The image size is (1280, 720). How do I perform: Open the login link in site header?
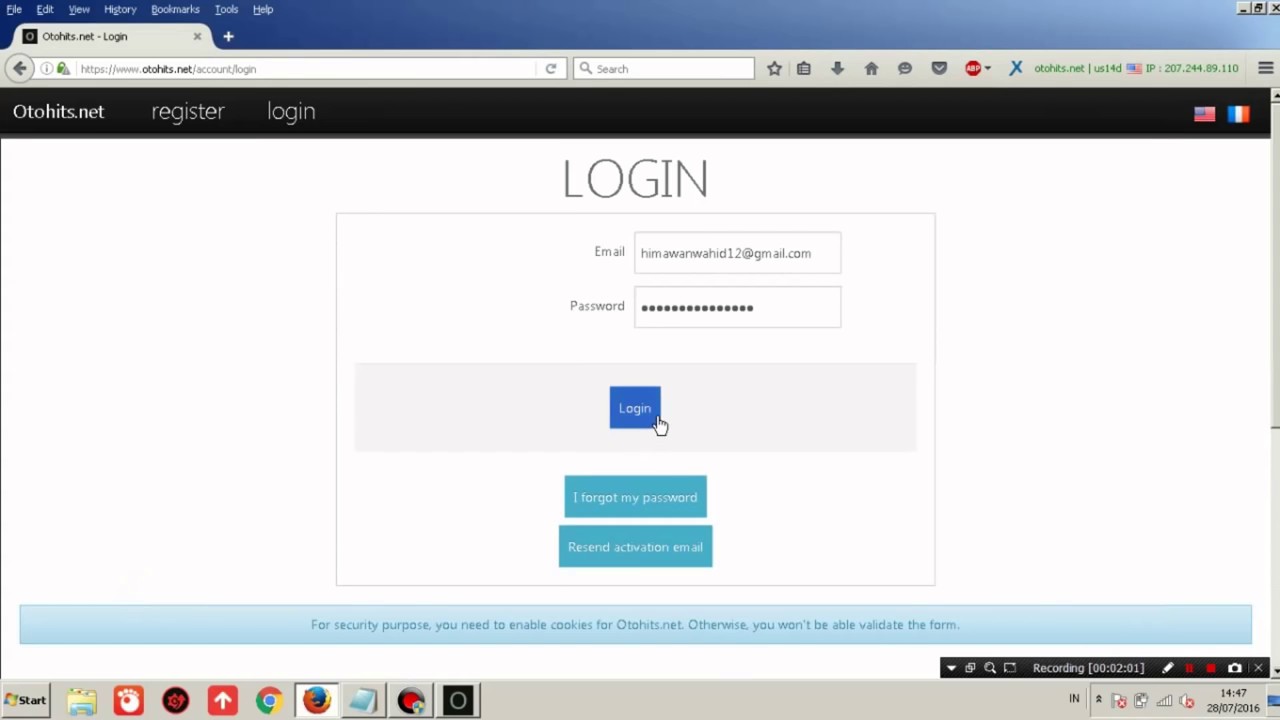coord(291,111)
